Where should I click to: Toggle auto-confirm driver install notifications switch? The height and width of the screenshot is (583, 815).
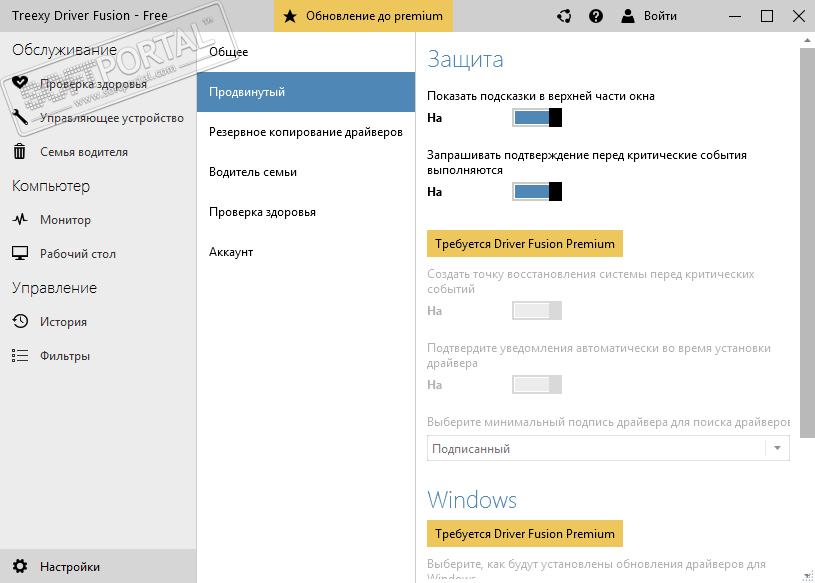[x=537, y=385]
